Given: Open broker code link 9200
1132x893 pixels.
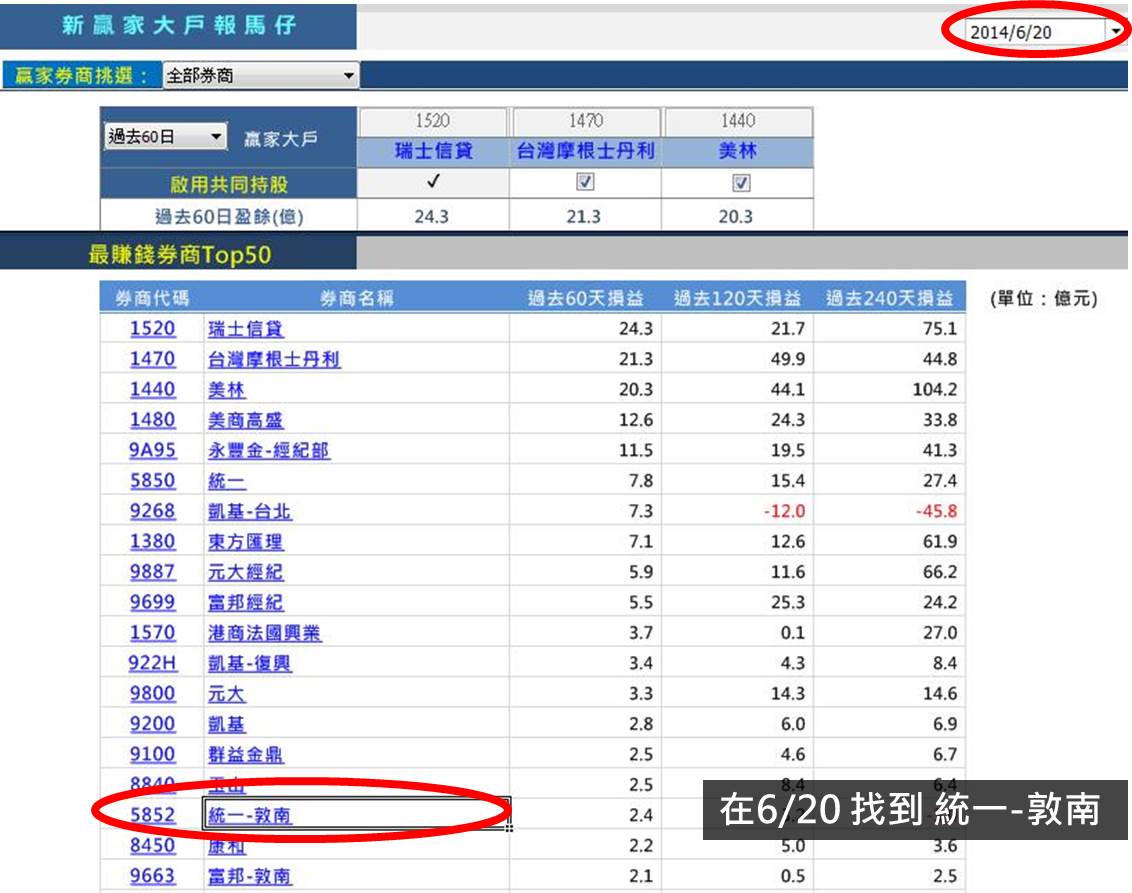Looking at the screenshot, I should click(152, 723).
